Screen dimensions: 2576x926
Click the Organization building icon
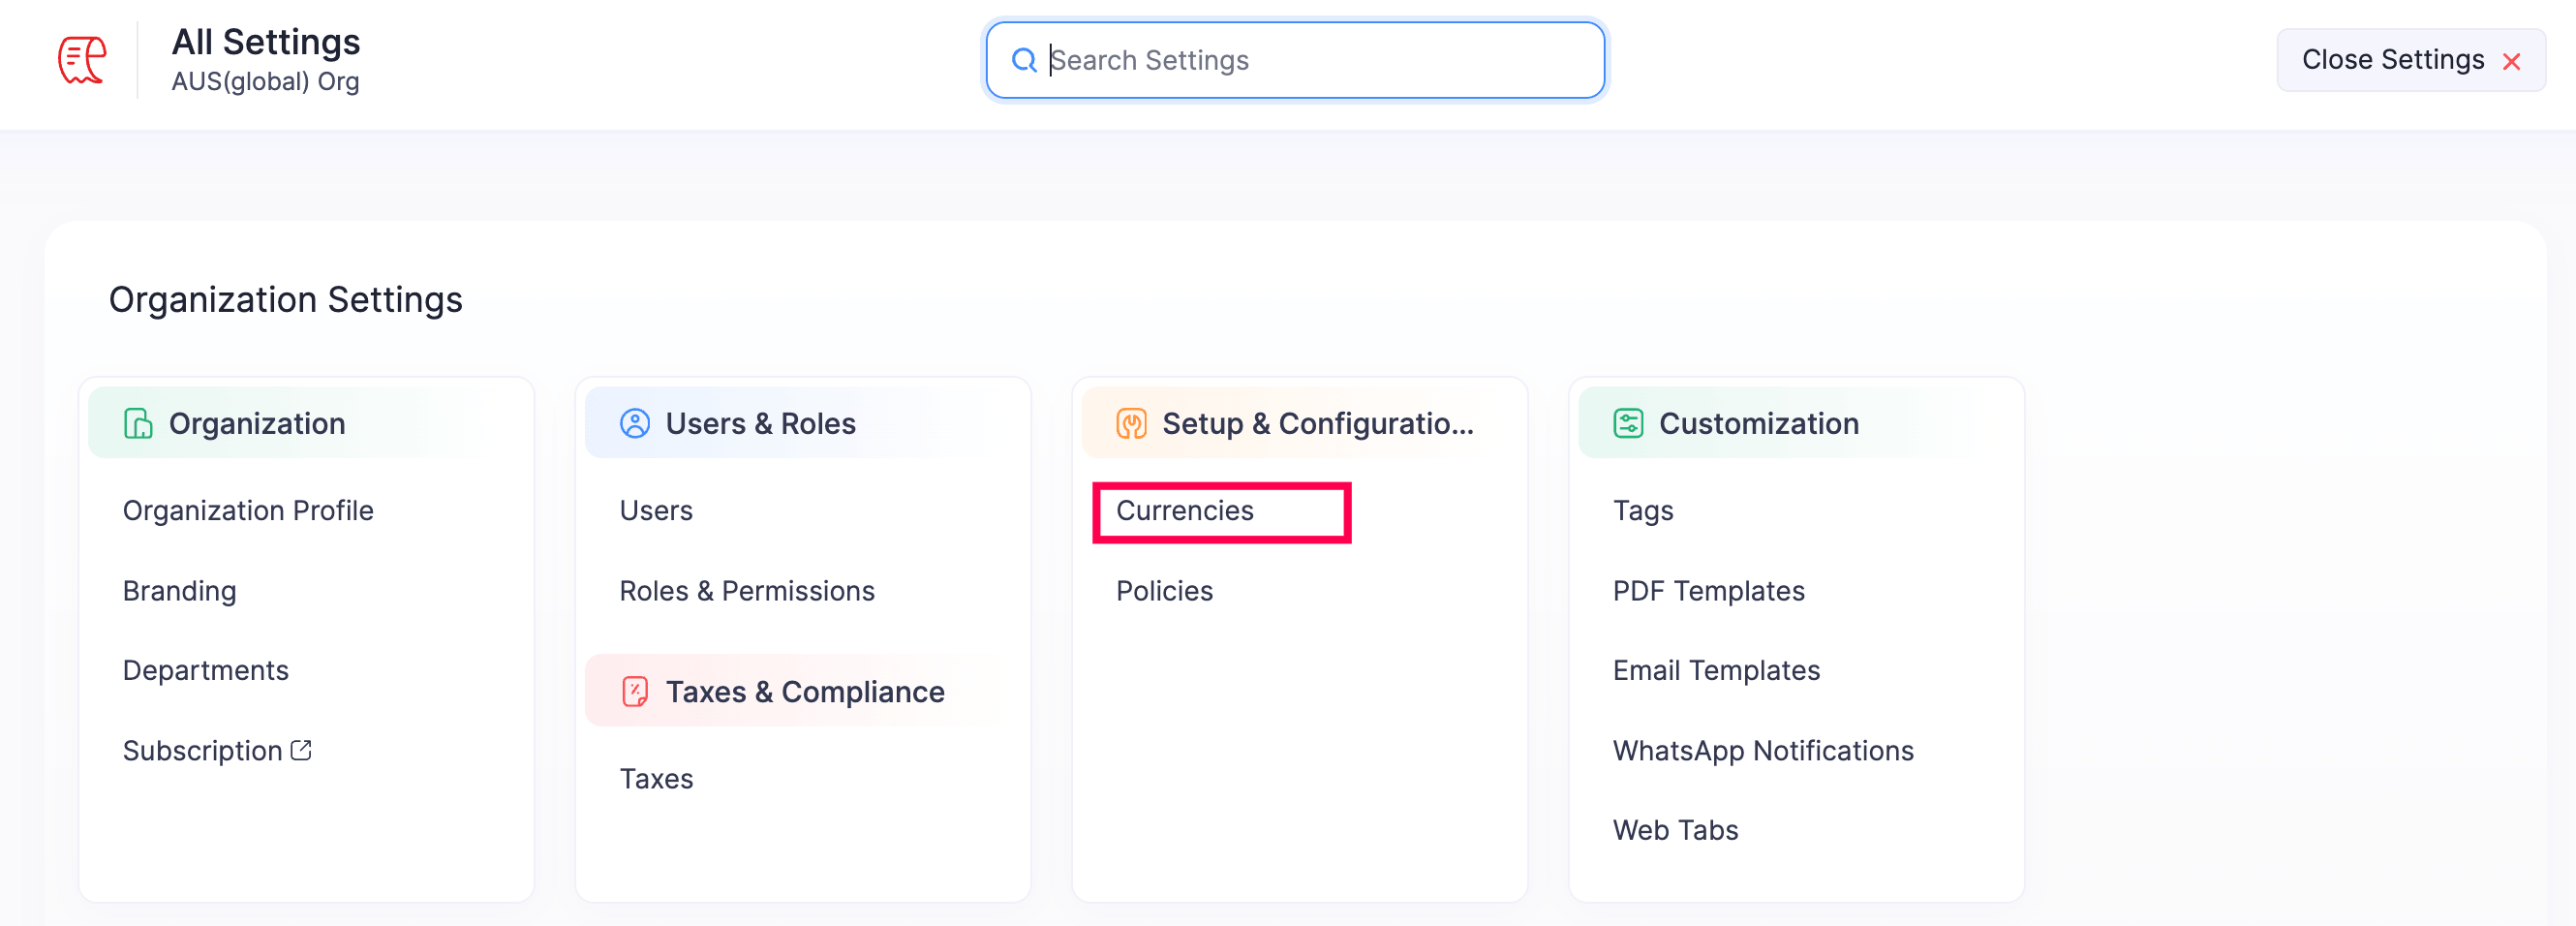(x=138, y=424)
